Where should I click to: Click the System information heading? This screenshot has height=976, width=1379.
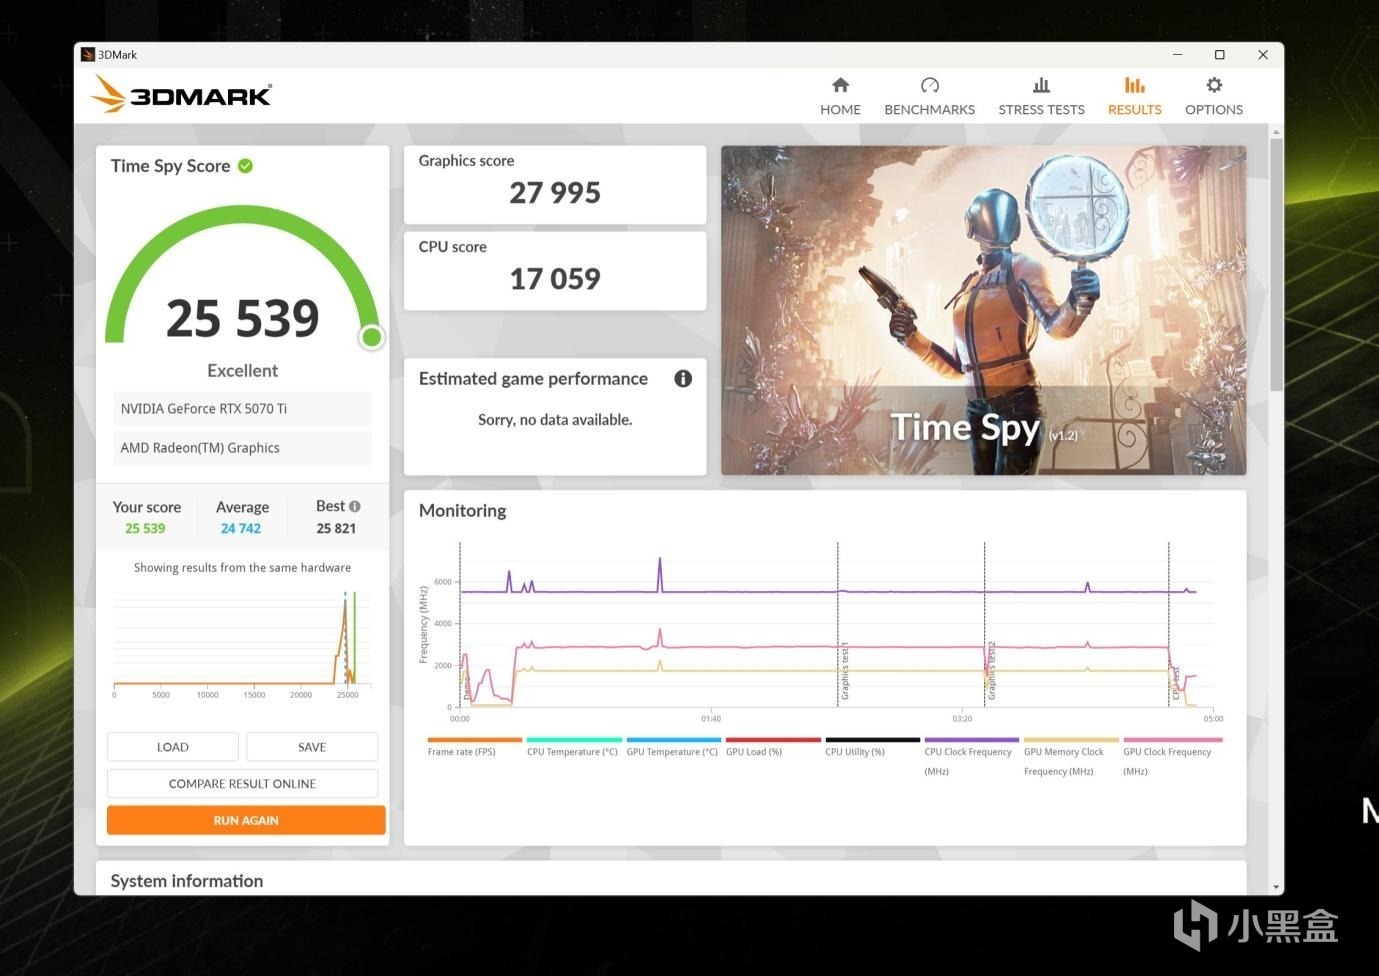[187, 881]
